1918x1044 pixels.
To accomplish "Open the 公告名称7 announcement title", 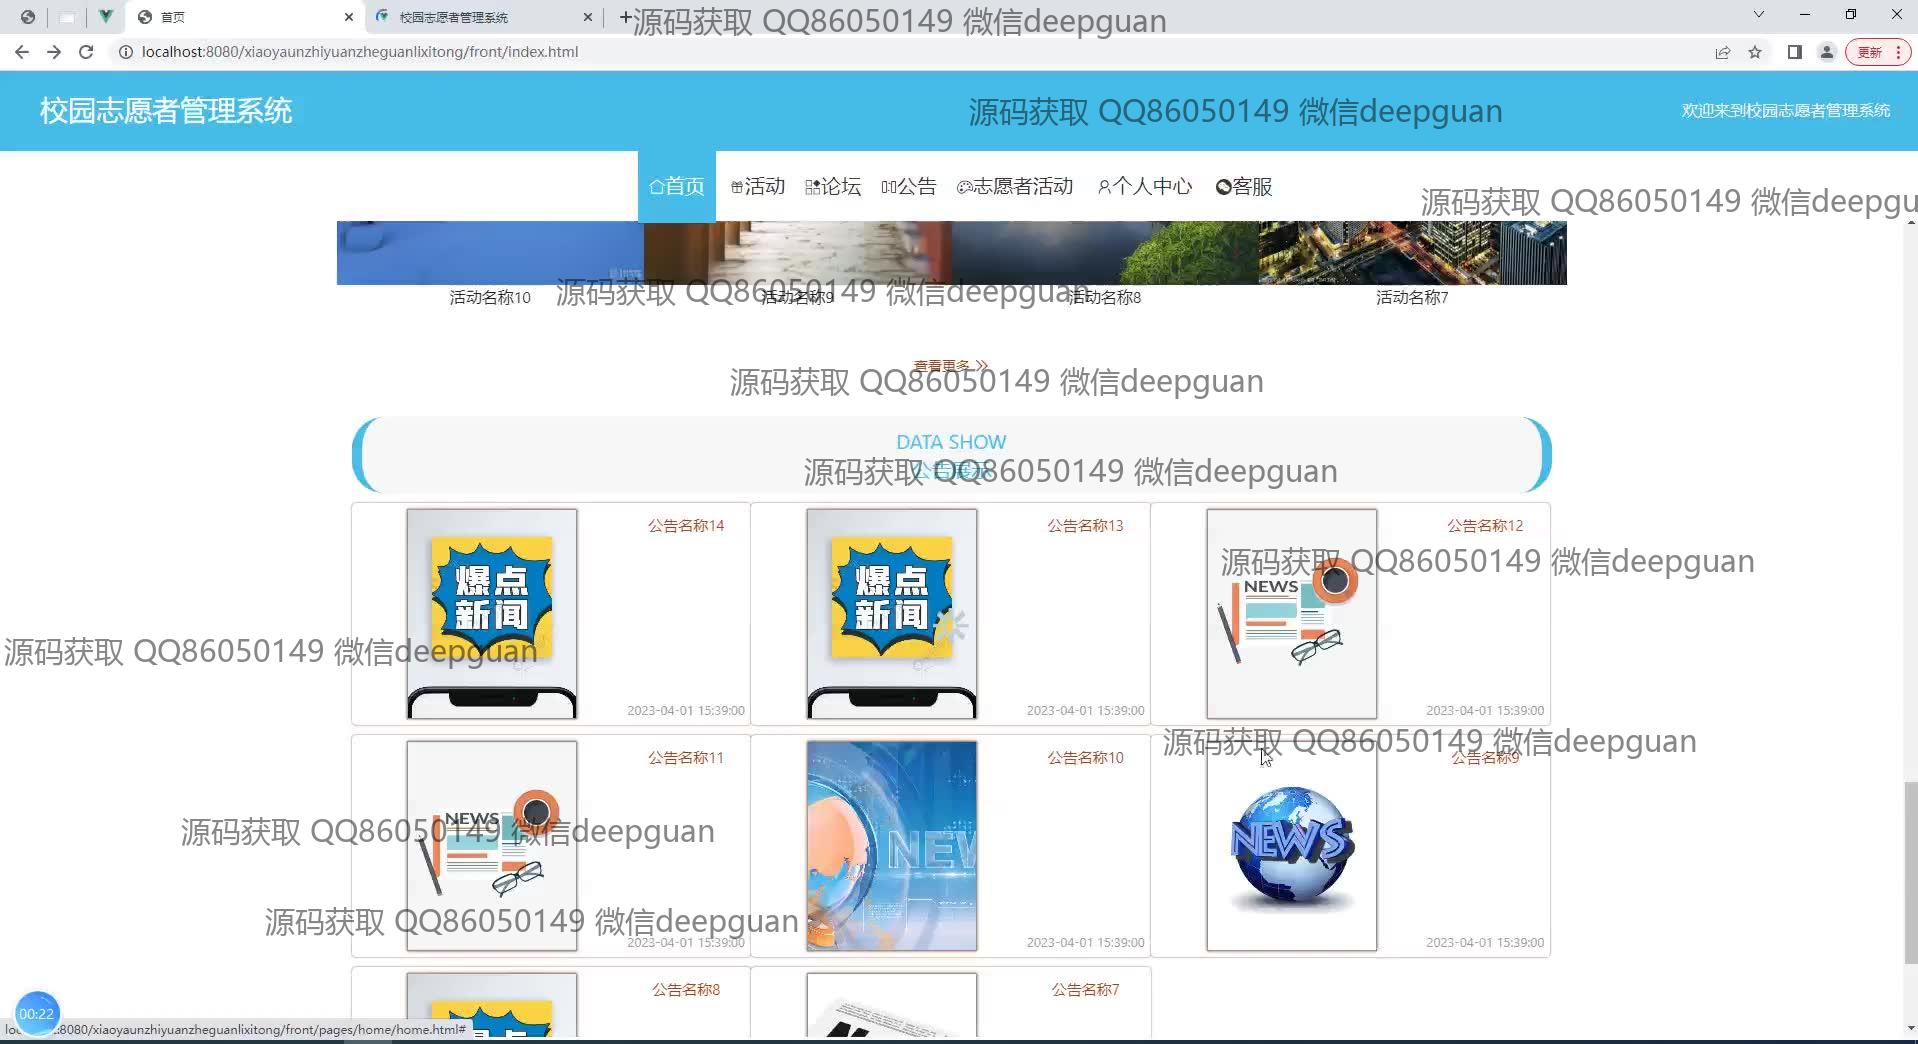I will click(1085, 989).
